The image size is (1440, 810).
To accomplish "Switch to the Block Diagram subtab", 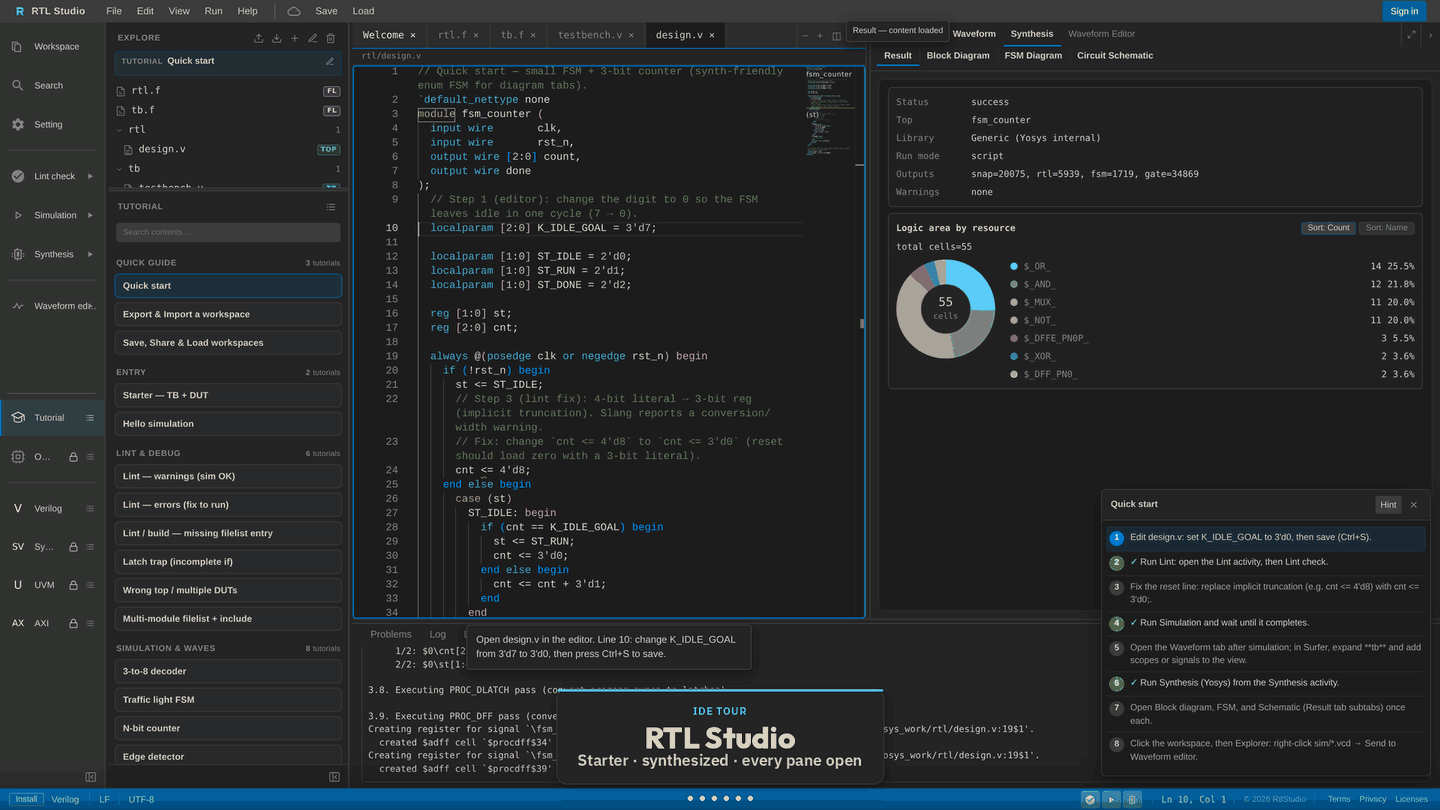I will tap(958, 56).
